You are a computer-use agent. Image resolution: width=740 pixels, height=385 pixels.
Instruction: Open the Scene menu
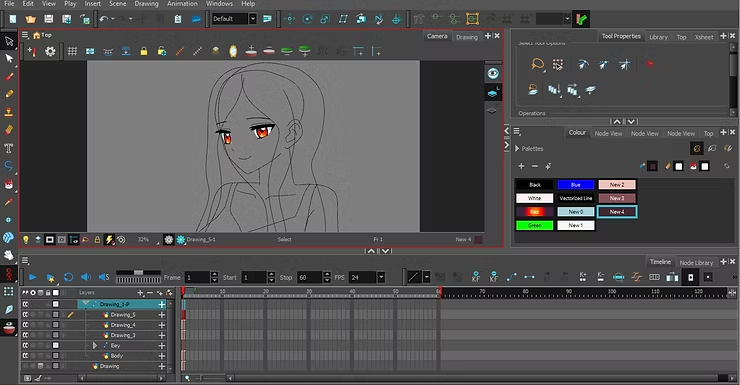pyautogui.click(x=118, y=4)
